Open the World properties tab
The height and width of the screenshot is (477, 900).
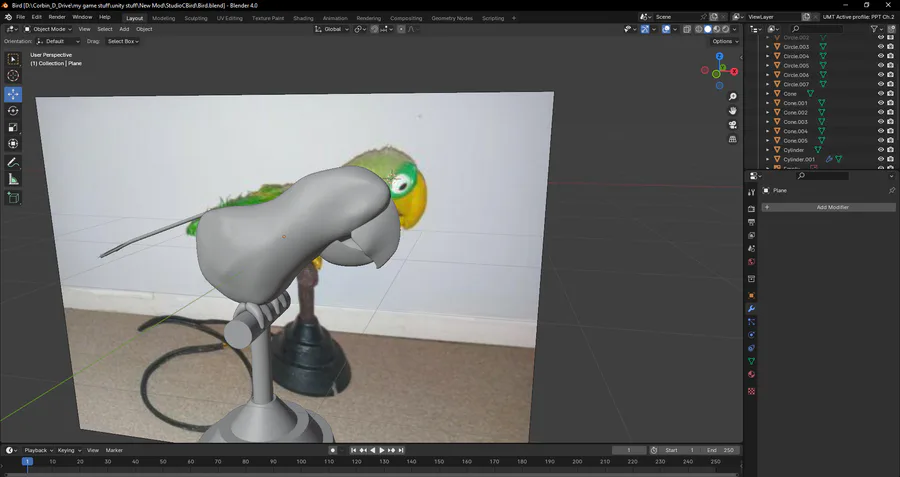click(x=751, y=262)
